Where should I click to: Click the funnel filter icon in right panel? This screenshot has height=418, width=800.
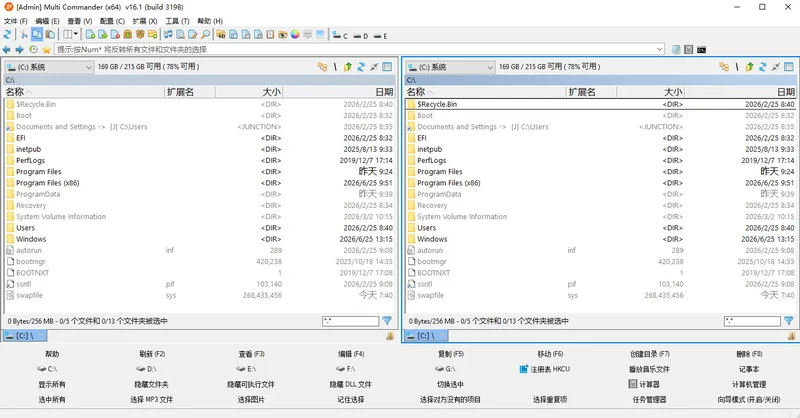click(789, 321)
